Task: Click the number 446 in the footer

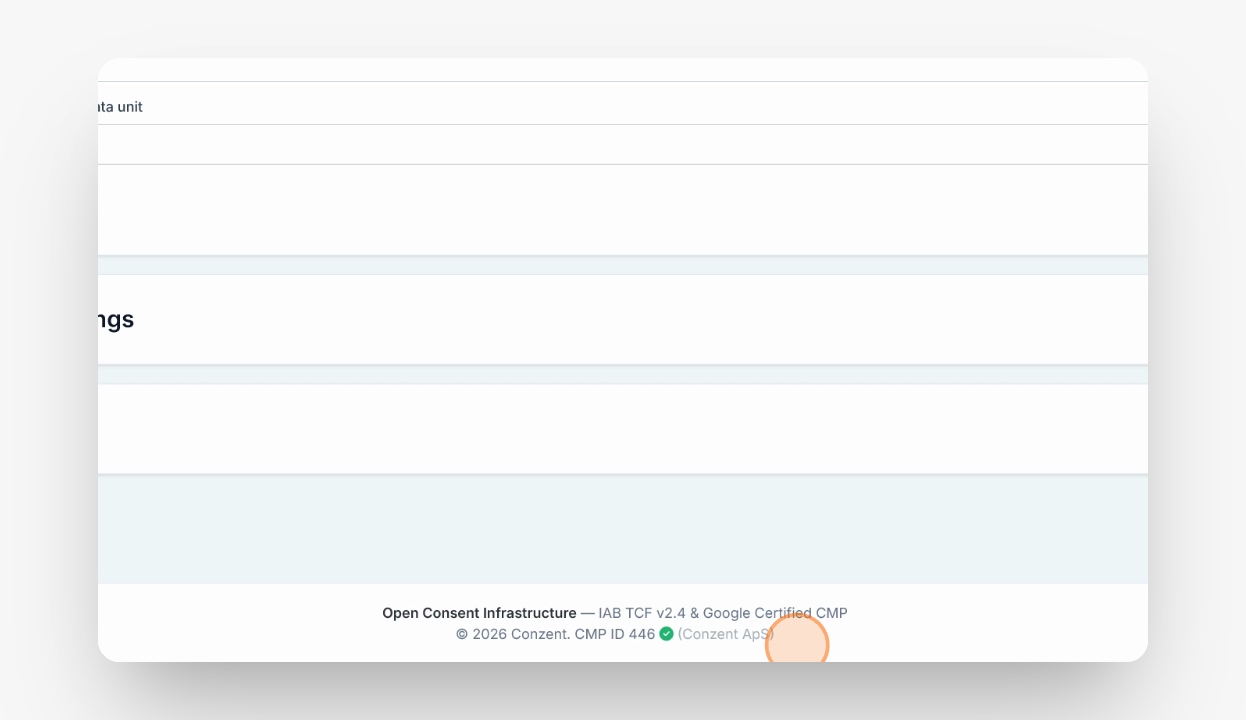Action: pos(642,634)
